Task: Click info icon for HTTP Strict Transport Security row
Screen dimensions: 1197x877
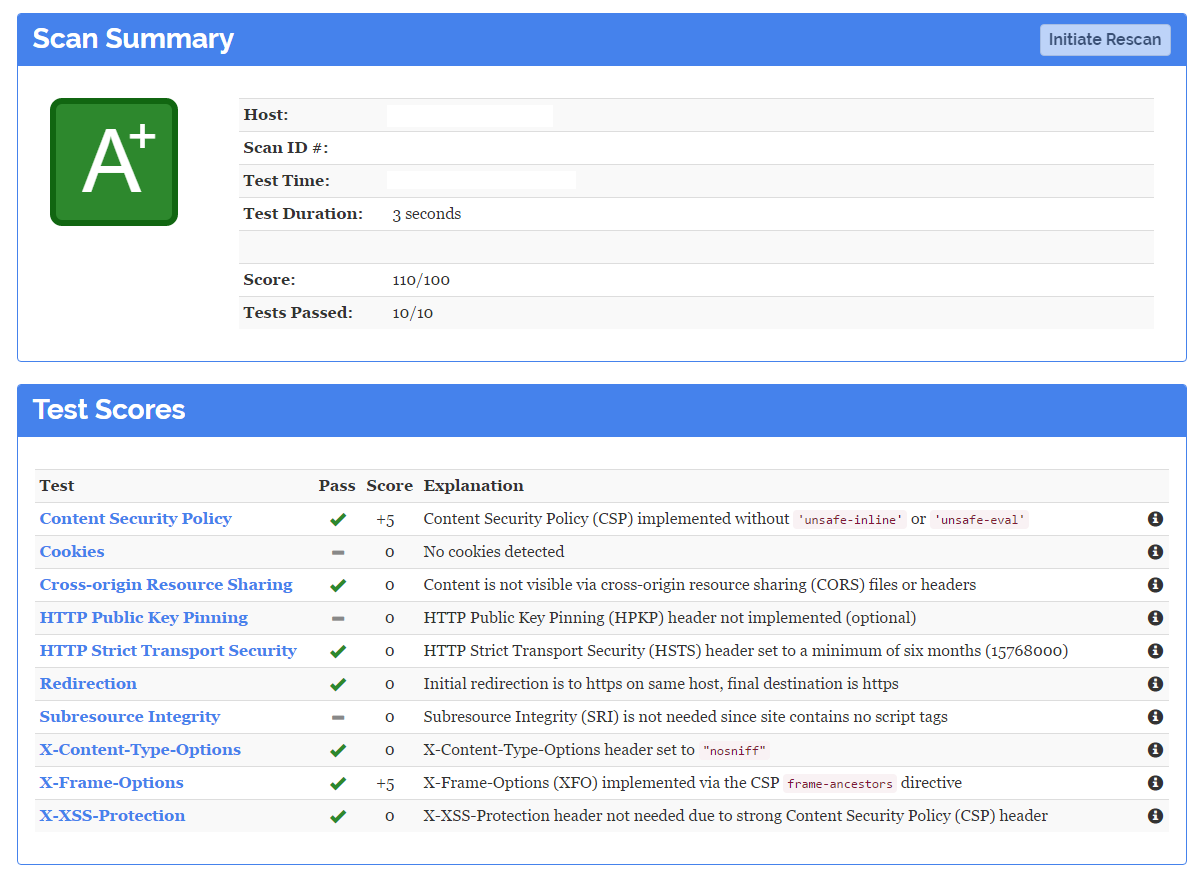Action: pos(1155,650)
